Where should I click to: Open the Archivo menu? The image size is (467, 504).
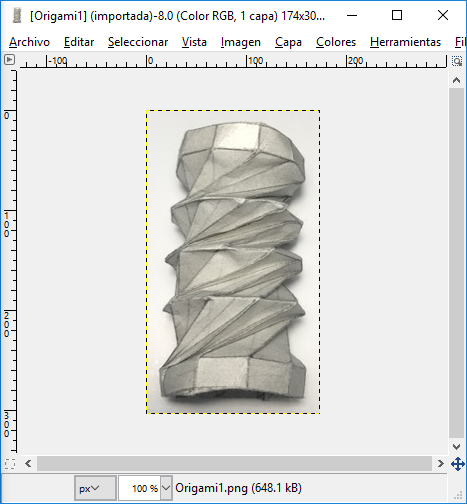29,42
